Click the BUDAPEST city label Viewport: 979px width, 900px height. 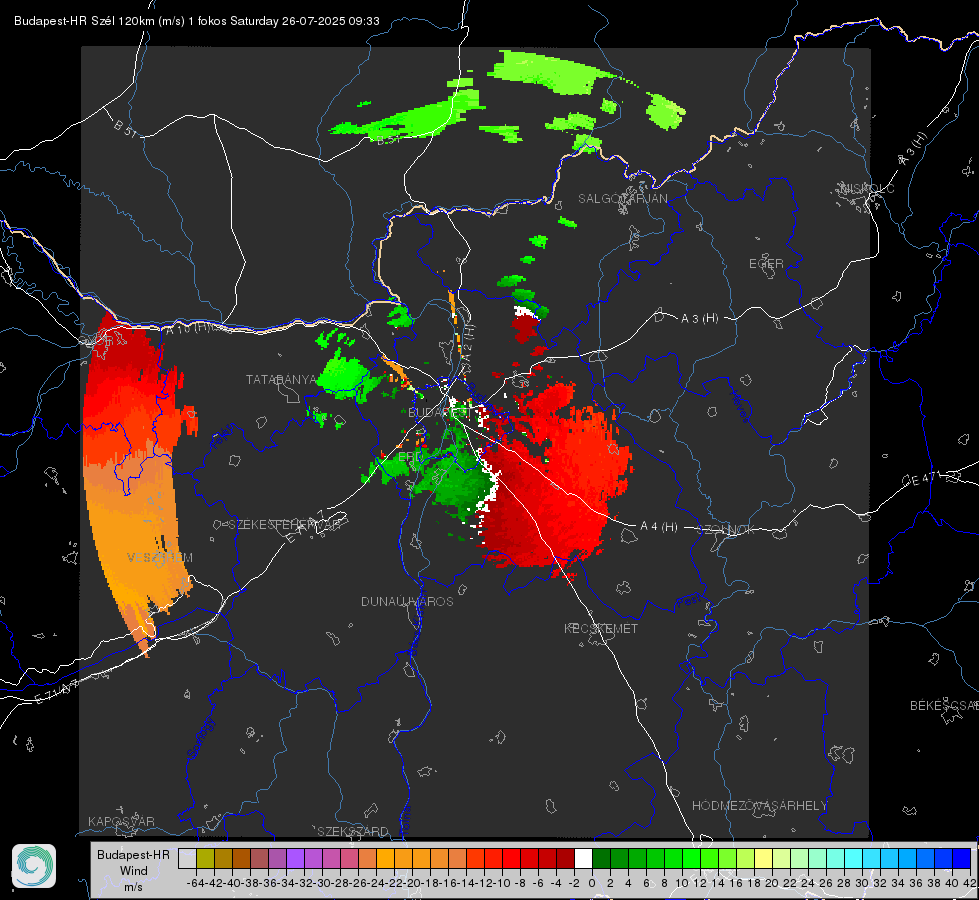(438, 413)
